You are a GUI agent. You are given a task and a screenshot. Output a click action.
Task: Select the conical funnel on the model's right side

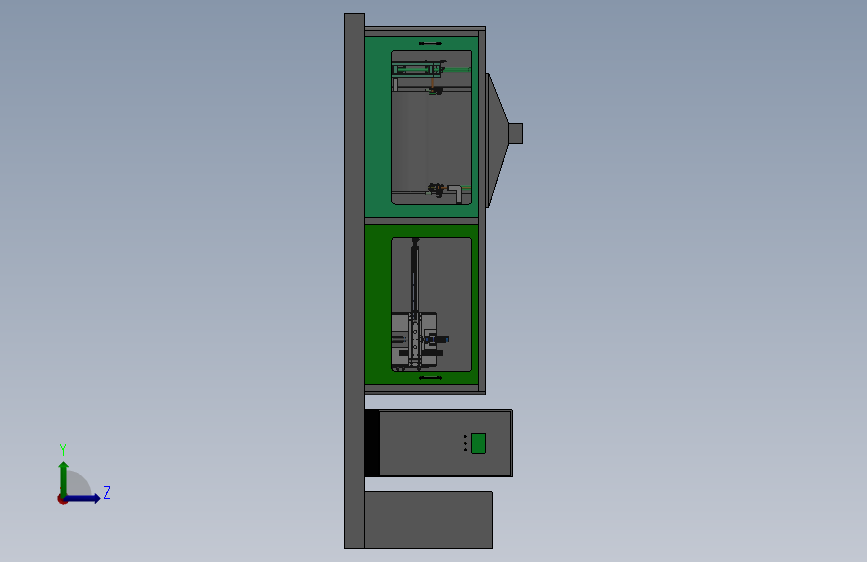(497, 140)
